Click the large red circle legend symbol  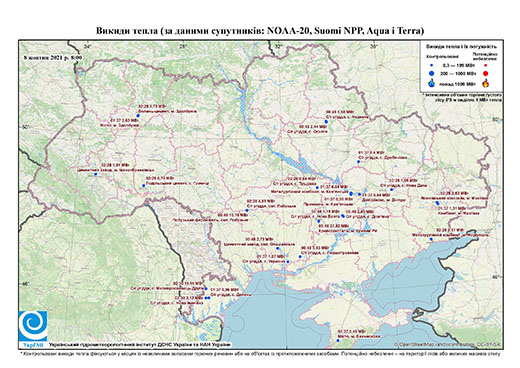tap(485, 73)
